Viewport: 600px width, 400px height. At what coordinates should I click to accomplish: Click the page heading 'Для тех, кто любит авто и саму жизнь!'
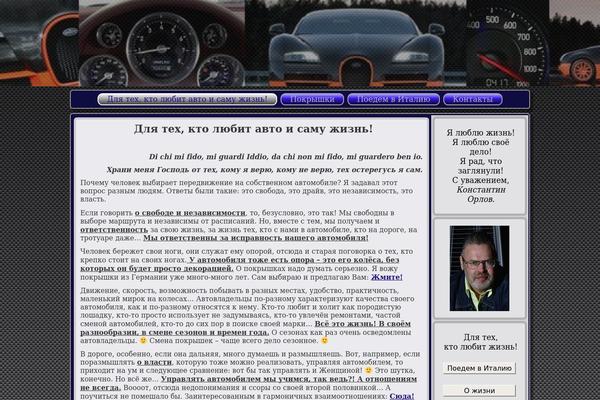tap(253, 129)
